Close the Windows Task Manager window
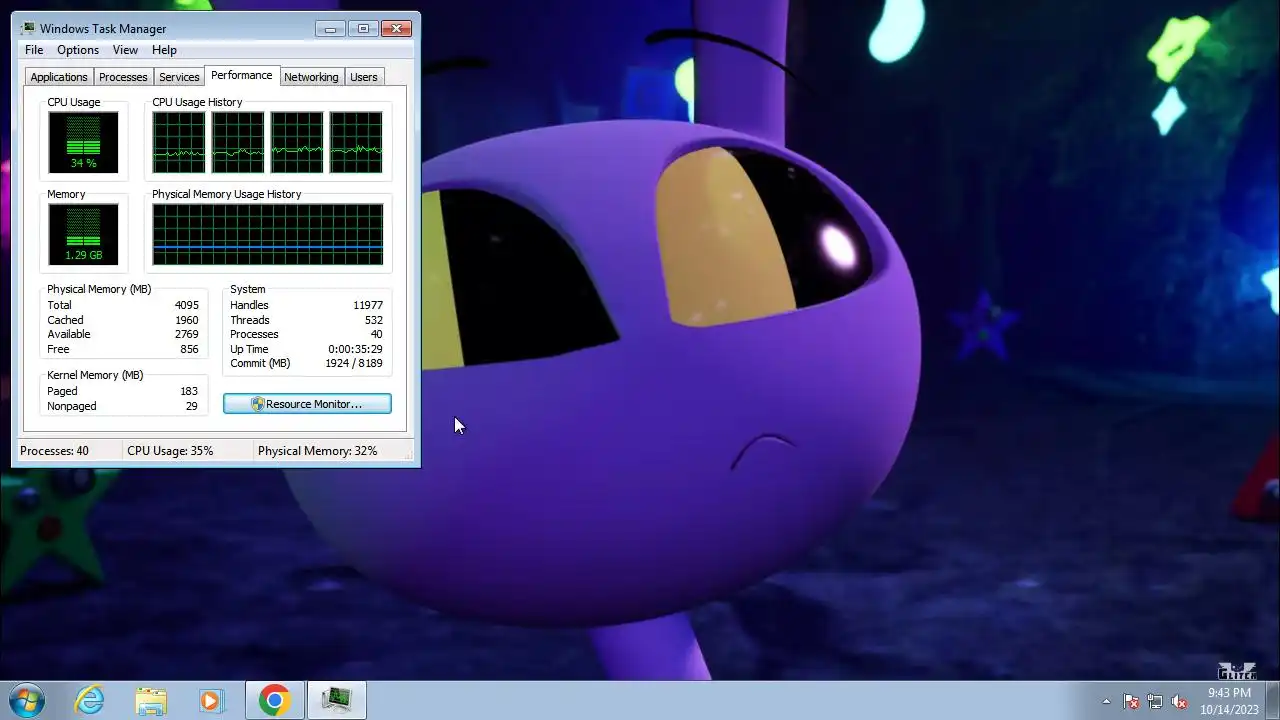1280x720 pixels. click(397, 28)
